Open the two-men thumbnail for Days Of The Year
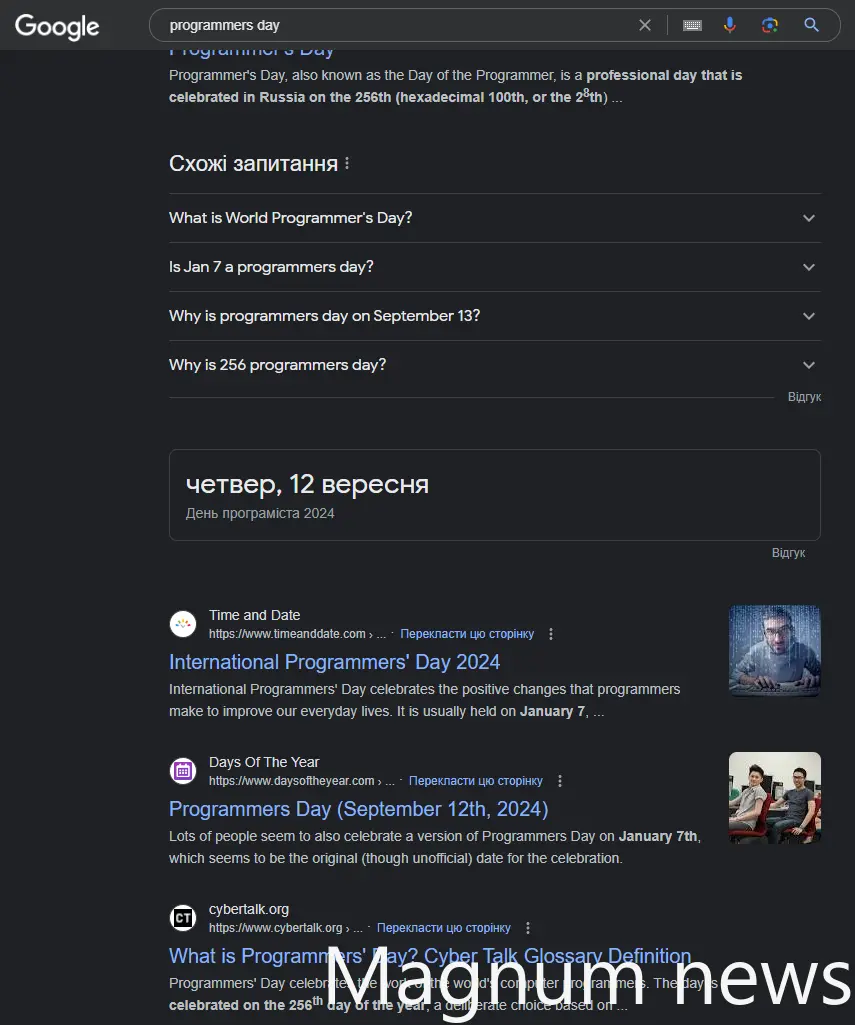The image size is (855, 1025). (775, 798)
